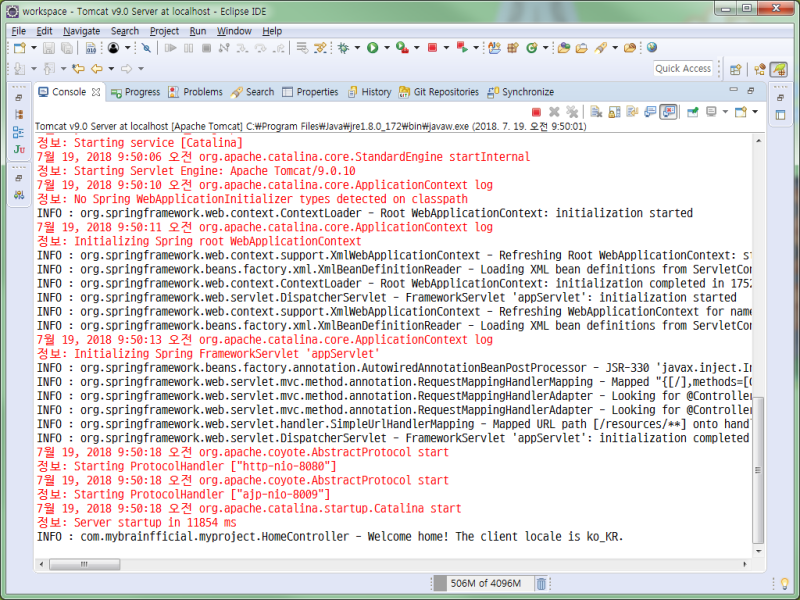Switch to the Git Repositories tab
800x600 pixels.
(x=439, y=92)
